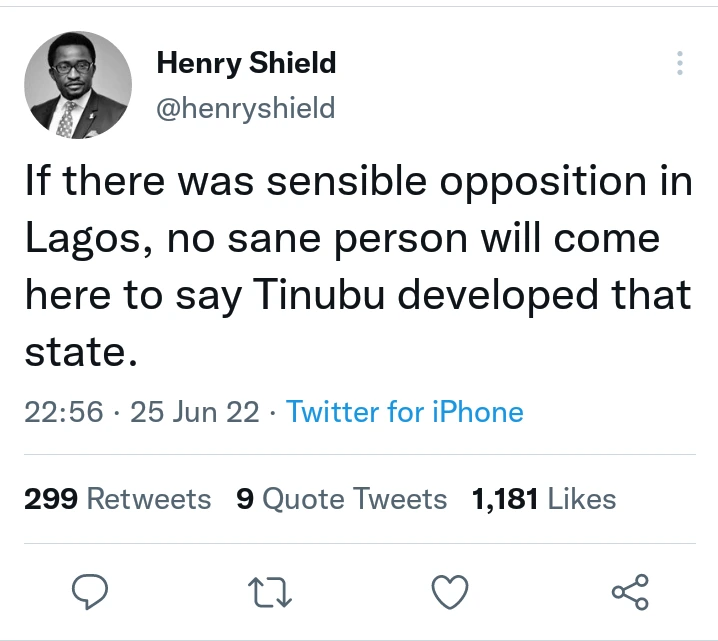Open the three-dot more options menu
Image resolution: width=718 pixels, height=641 pixels.
click(x=680, y=63)
